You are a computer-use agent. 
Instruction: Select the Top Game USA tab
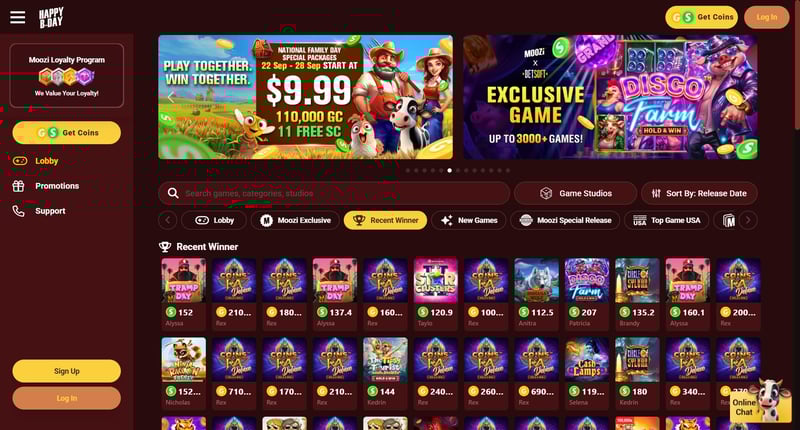666,220
